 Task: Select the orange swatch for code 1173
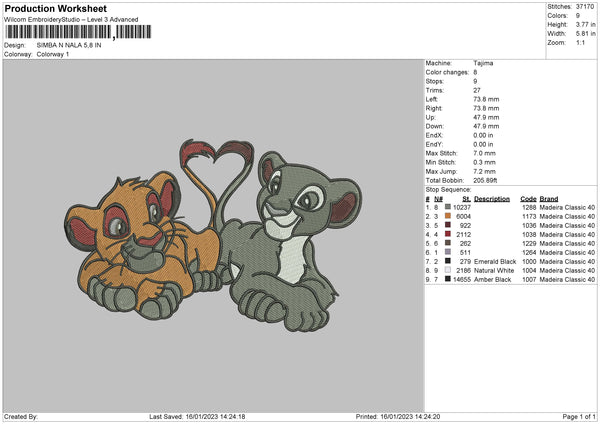tap(447, 216)
